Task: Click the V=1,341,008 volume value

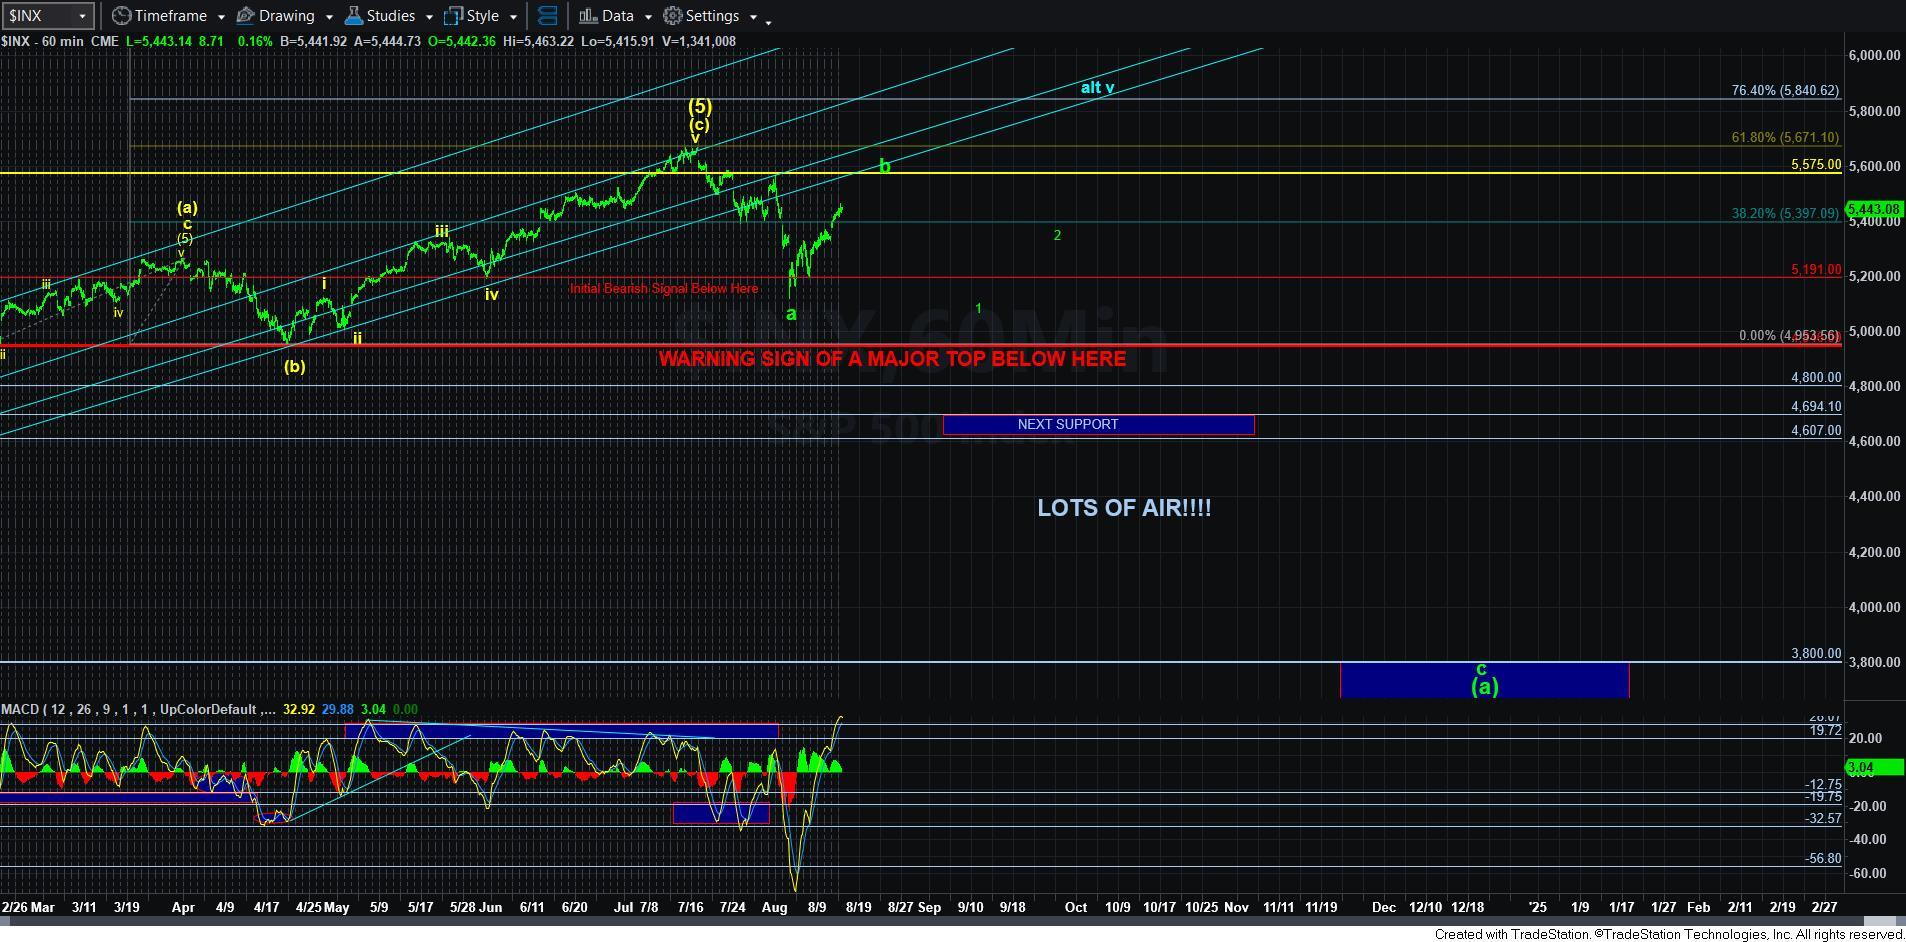Action: click(698, 41)
